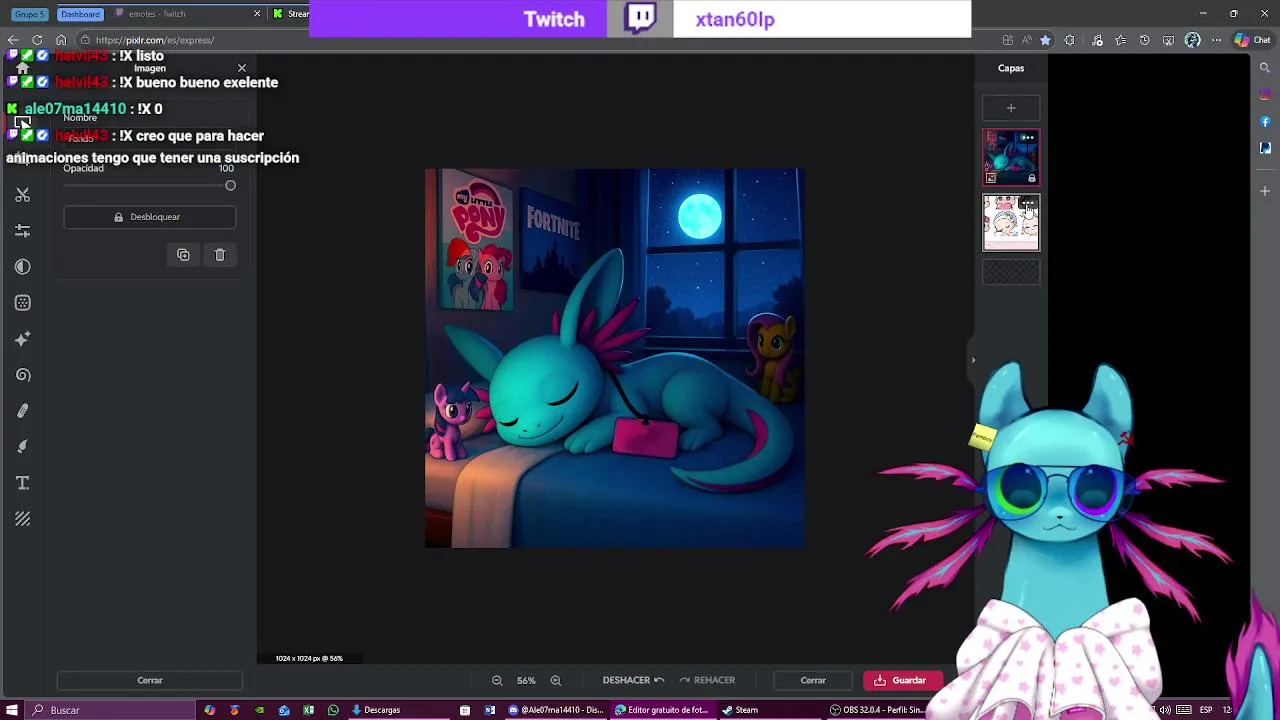
Task: Click DESHACER to undo
Action: 633,680
